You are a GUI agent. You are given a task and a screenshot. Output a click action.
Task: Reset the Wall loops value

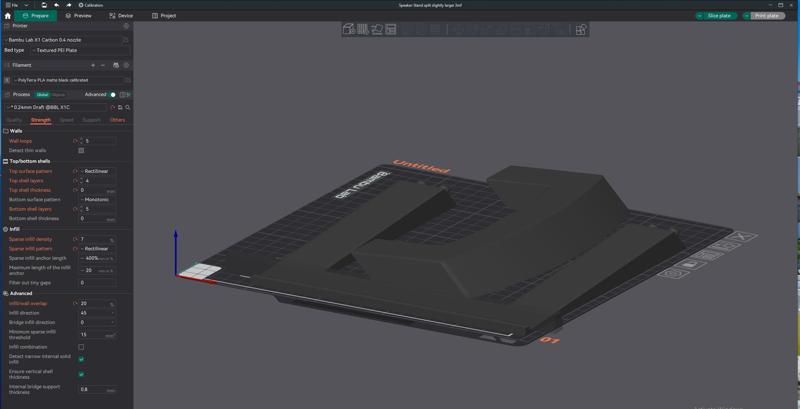[75, 141]
